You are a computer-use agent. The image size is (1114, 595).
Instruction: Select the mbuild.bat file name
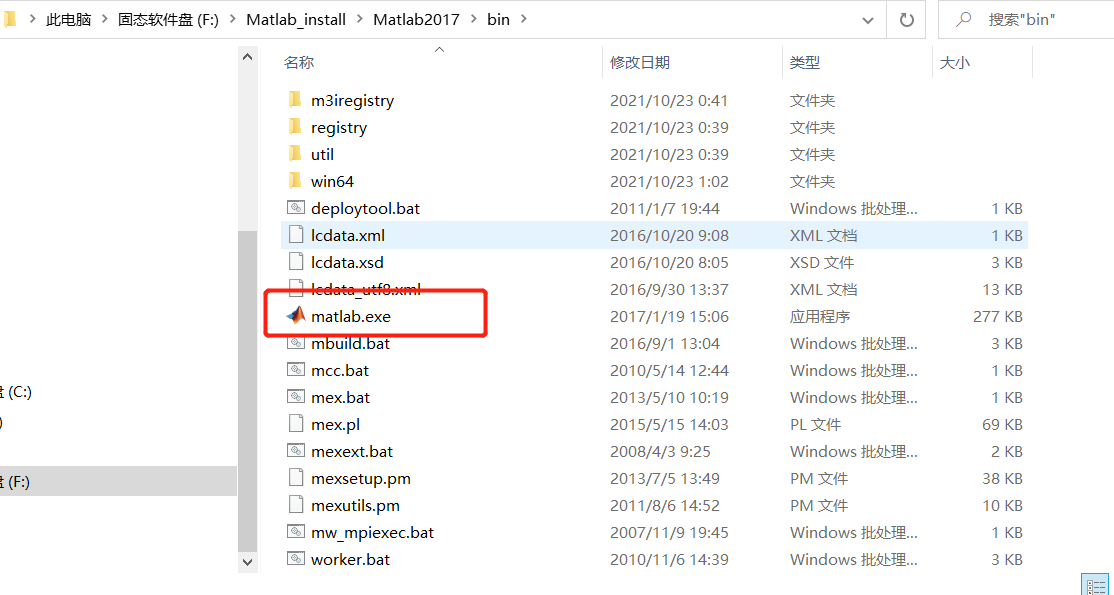[x=350, y=343]
